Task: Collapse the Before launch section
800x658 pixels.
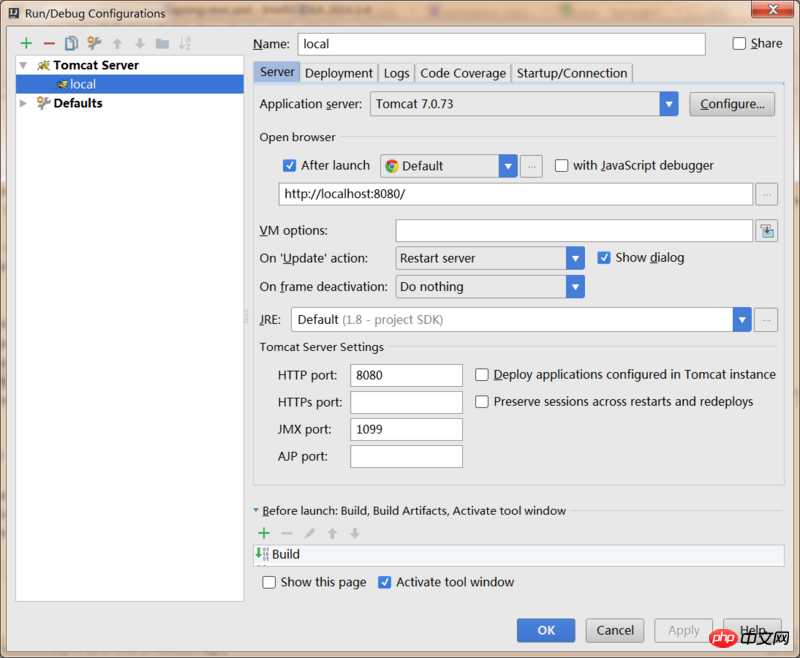Action: 256,510
